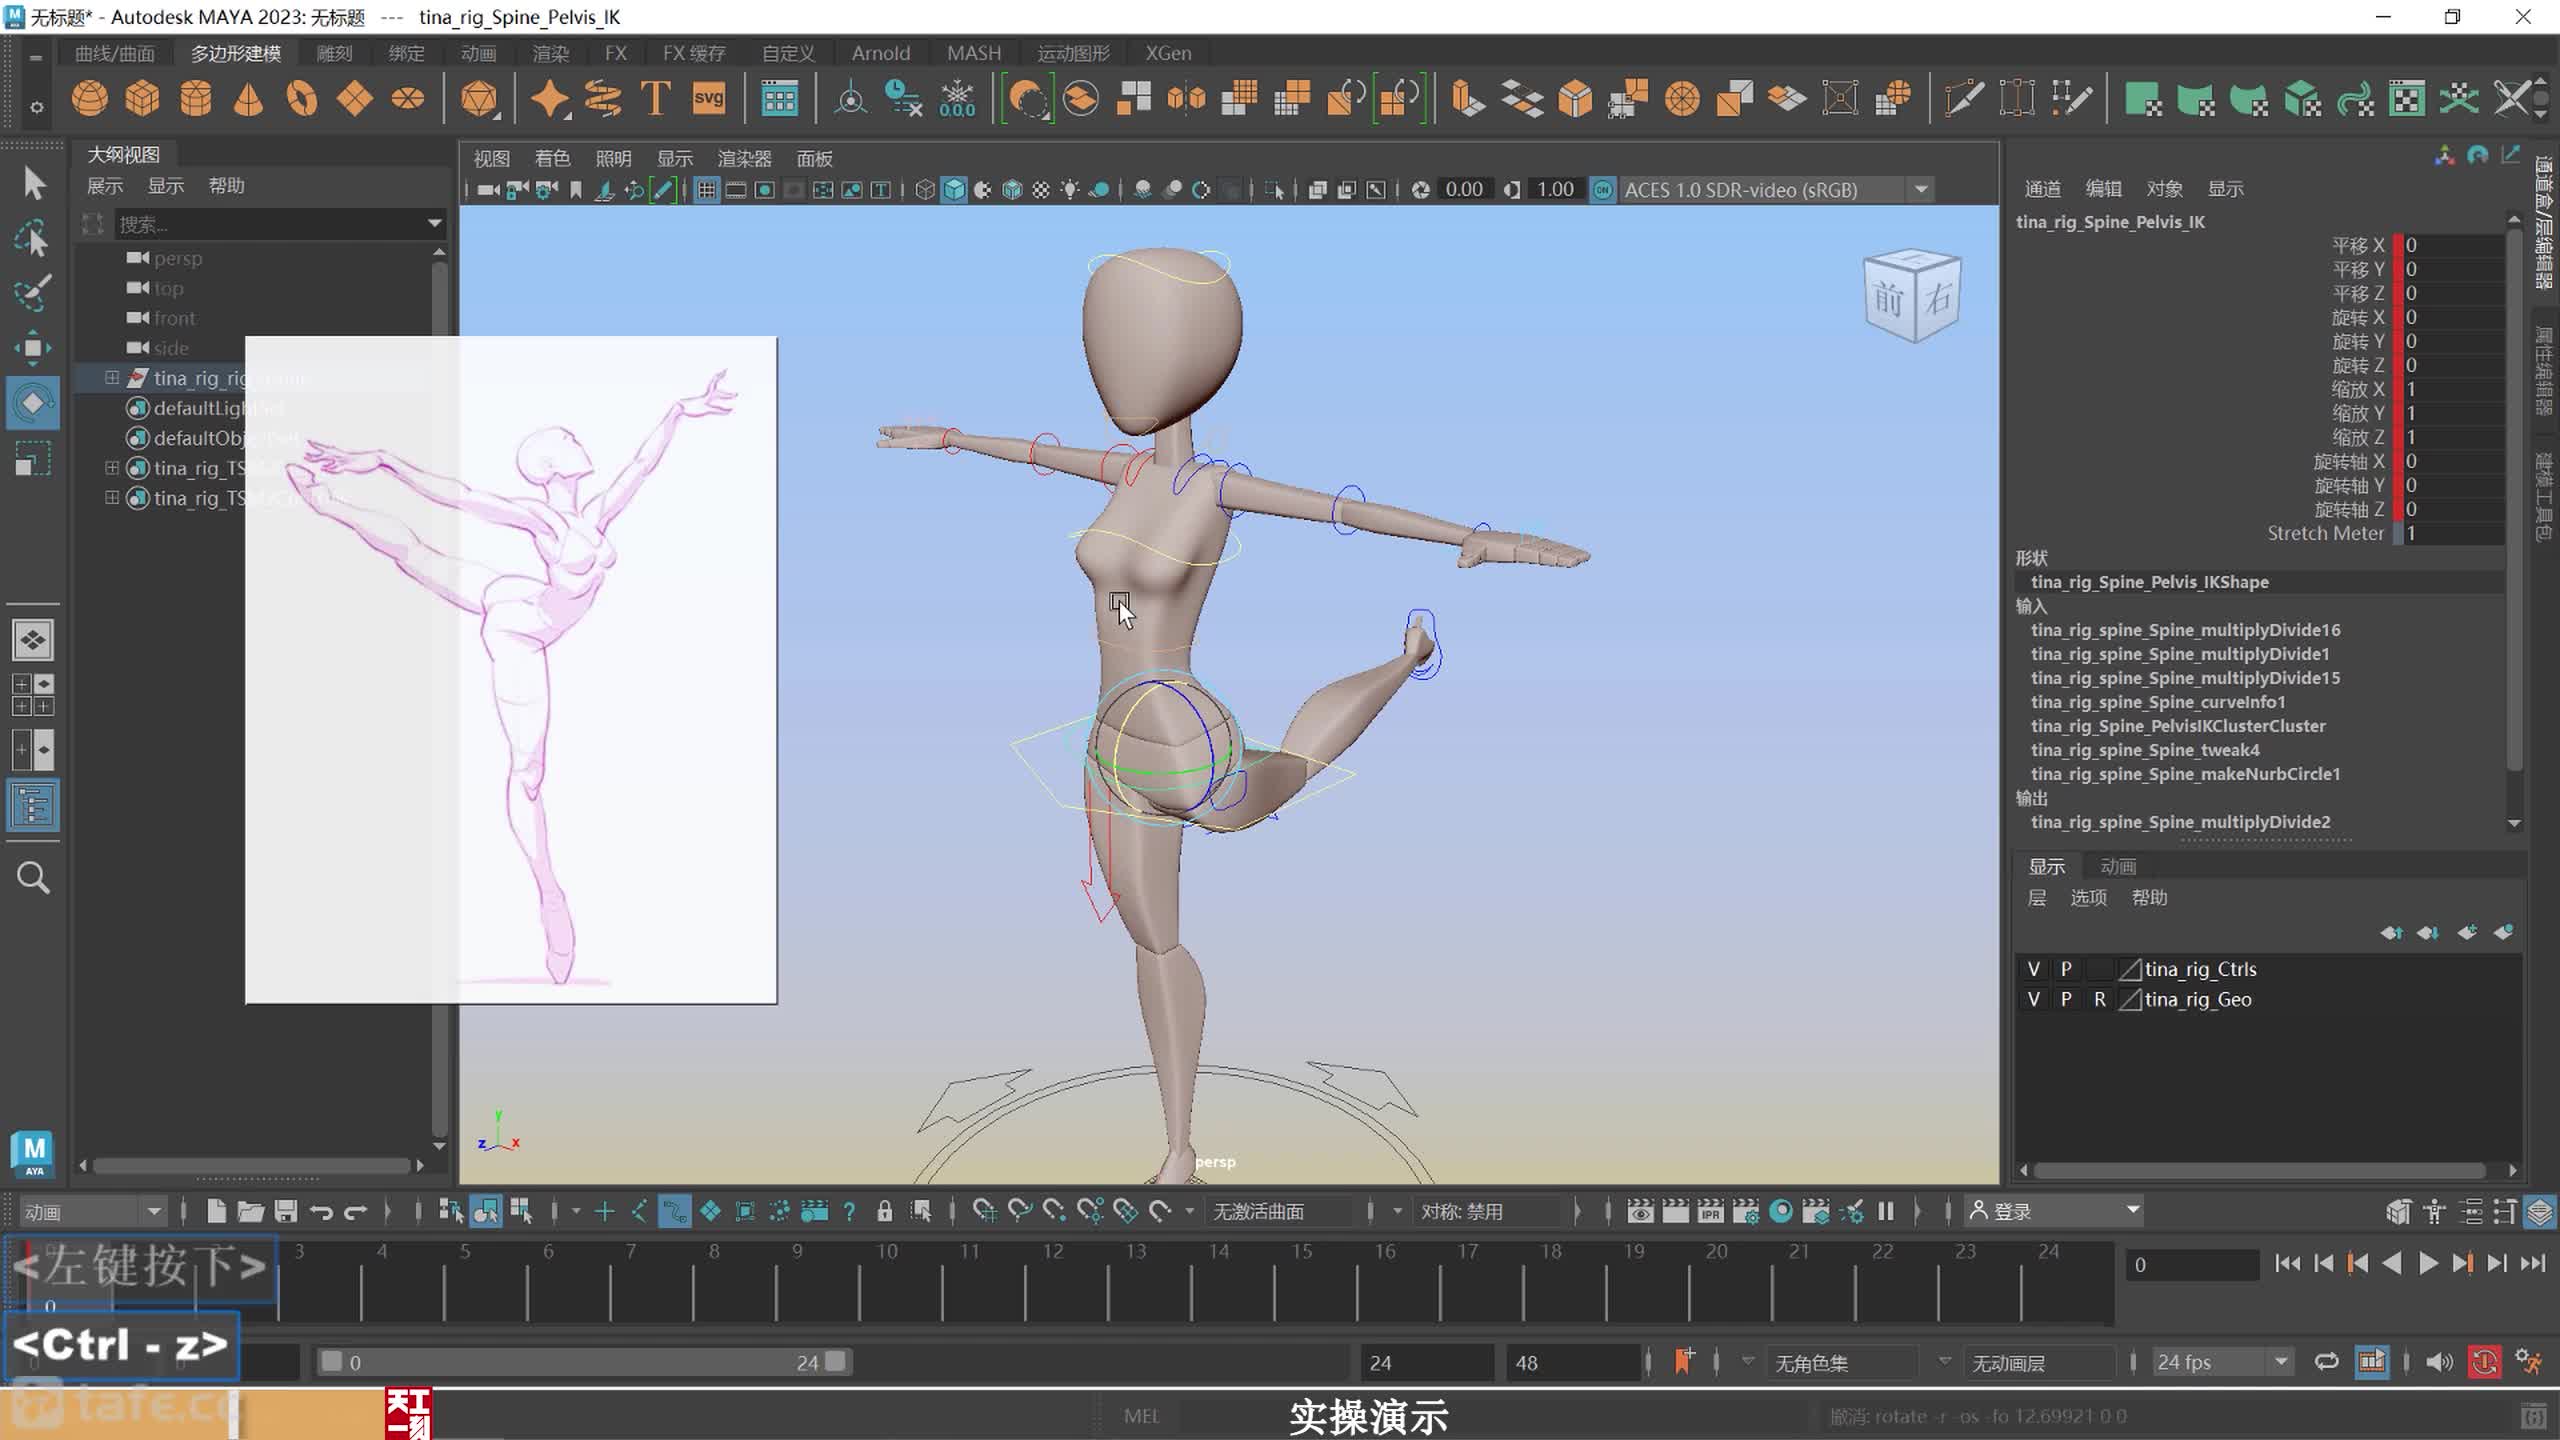Open the viewport 着色 menu
The width and height of the screenshot is (2560, 1440).
click(552, 158)
